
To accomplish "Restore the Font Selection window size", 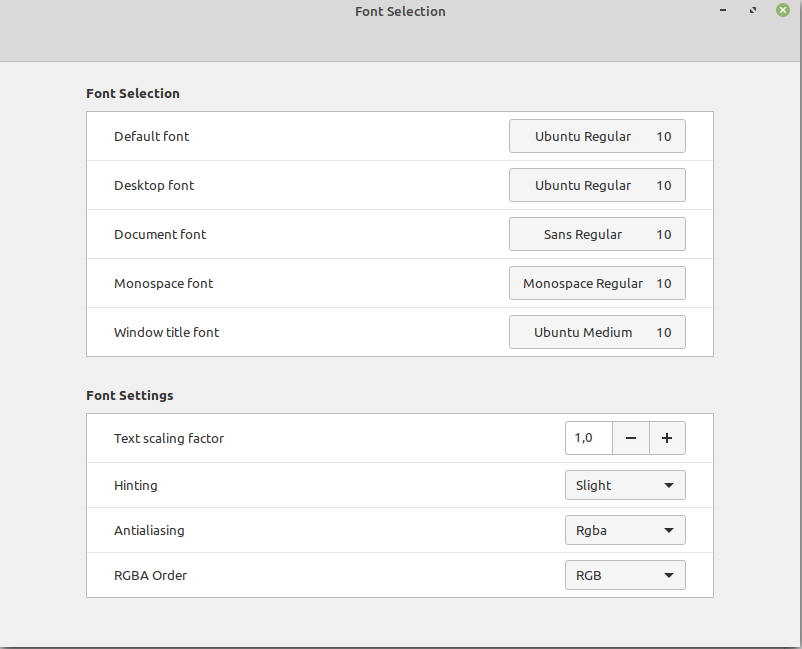I will (x=753, y=10).
